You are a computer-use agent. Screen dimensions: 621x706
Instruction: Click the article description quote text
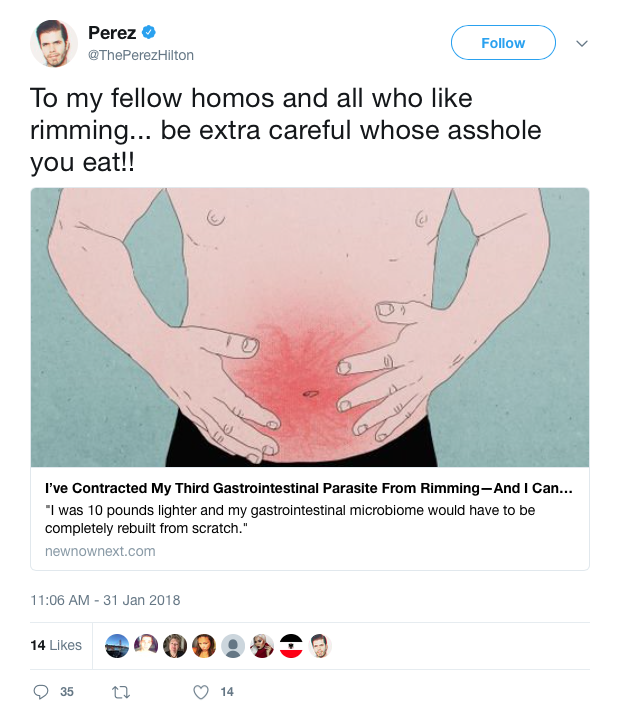coord(290,518)
